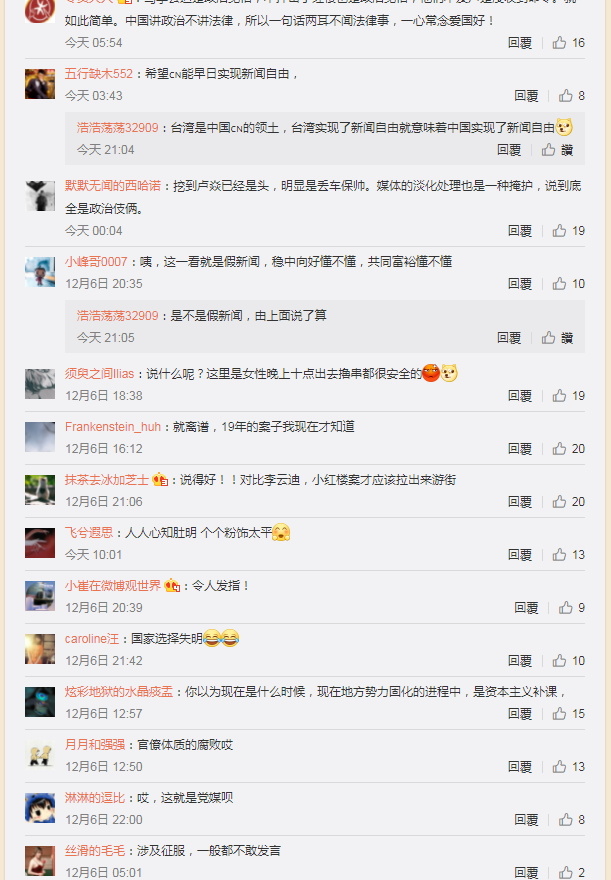611x880 pixels.
Task: Open 五行缺木552's profile avatar
Action: click(40, 84)
